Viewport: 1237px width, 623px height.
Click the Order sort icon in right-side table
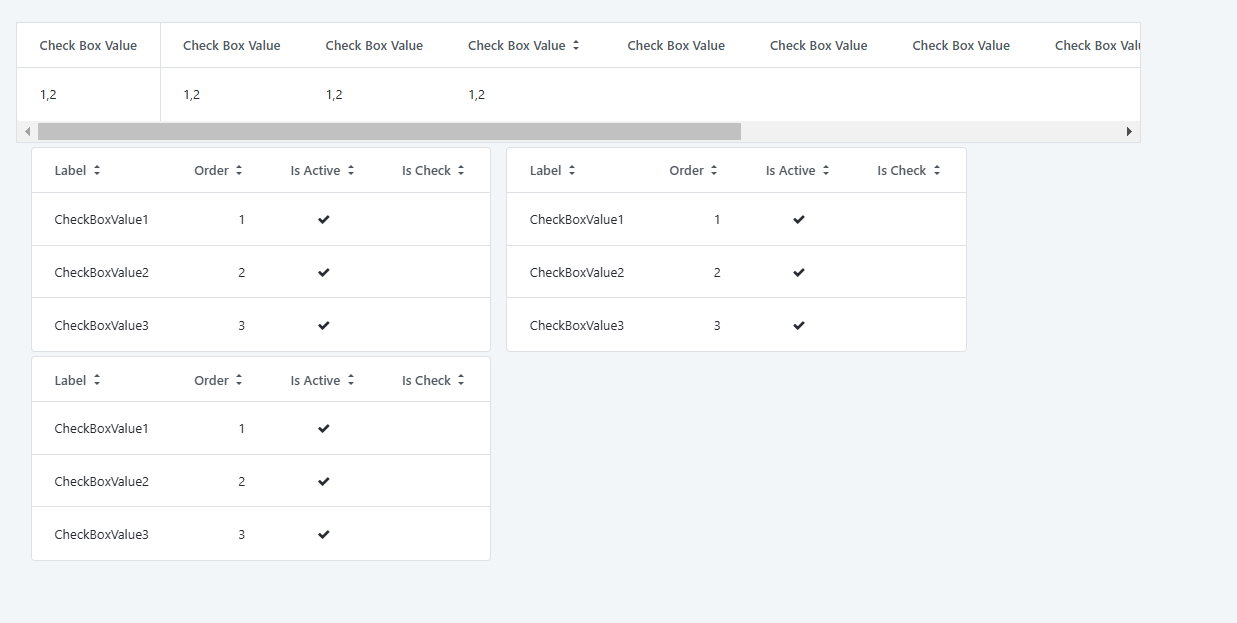pos(714,171)
